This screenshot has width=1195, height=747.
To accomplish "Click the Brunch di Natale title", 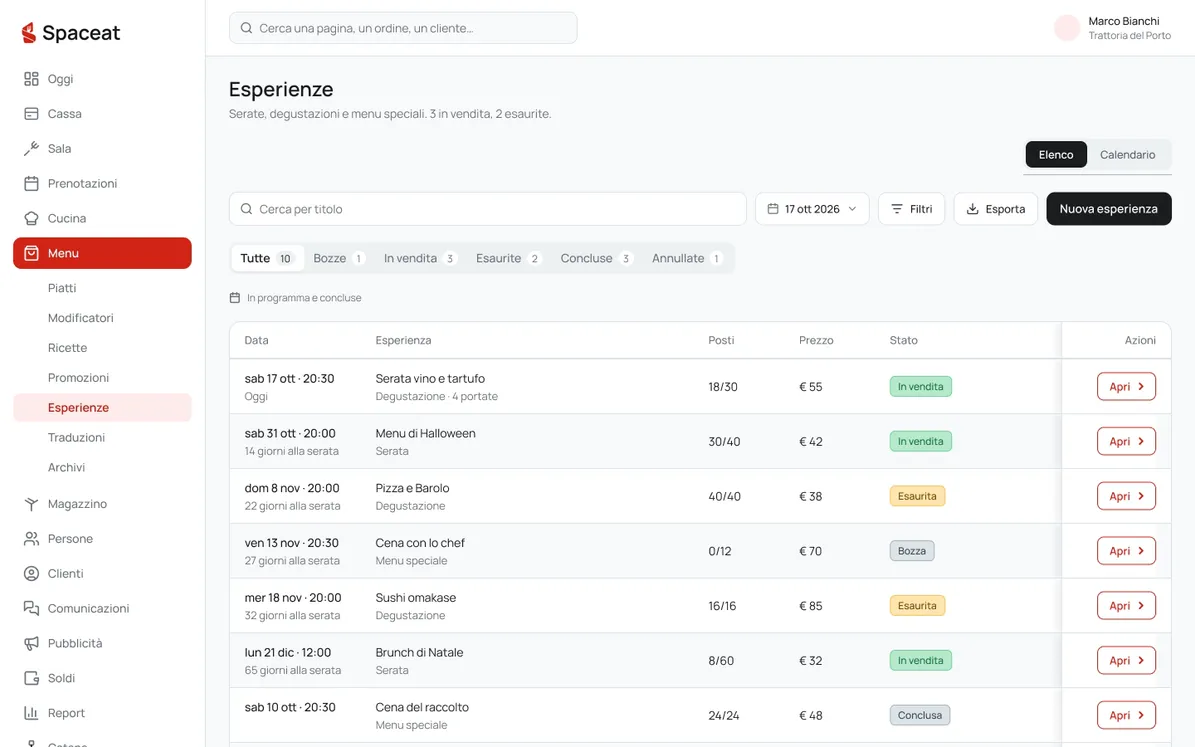I will click(x=419, y=652).
